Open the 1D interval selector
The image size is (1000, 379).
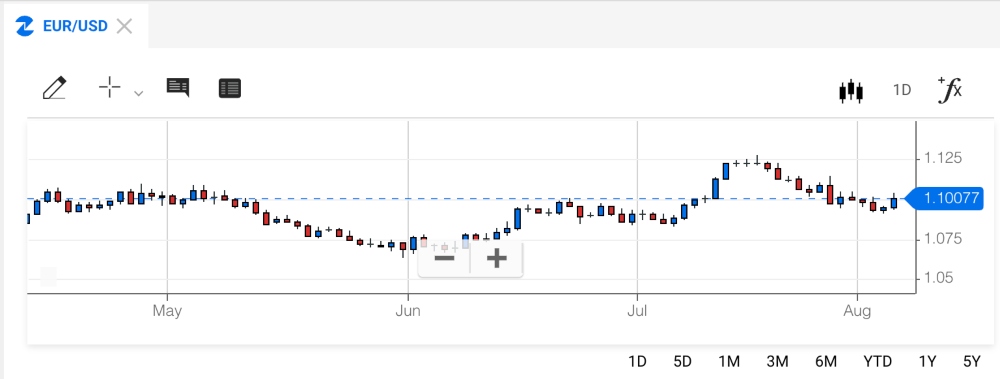click(x=902, y=90)
